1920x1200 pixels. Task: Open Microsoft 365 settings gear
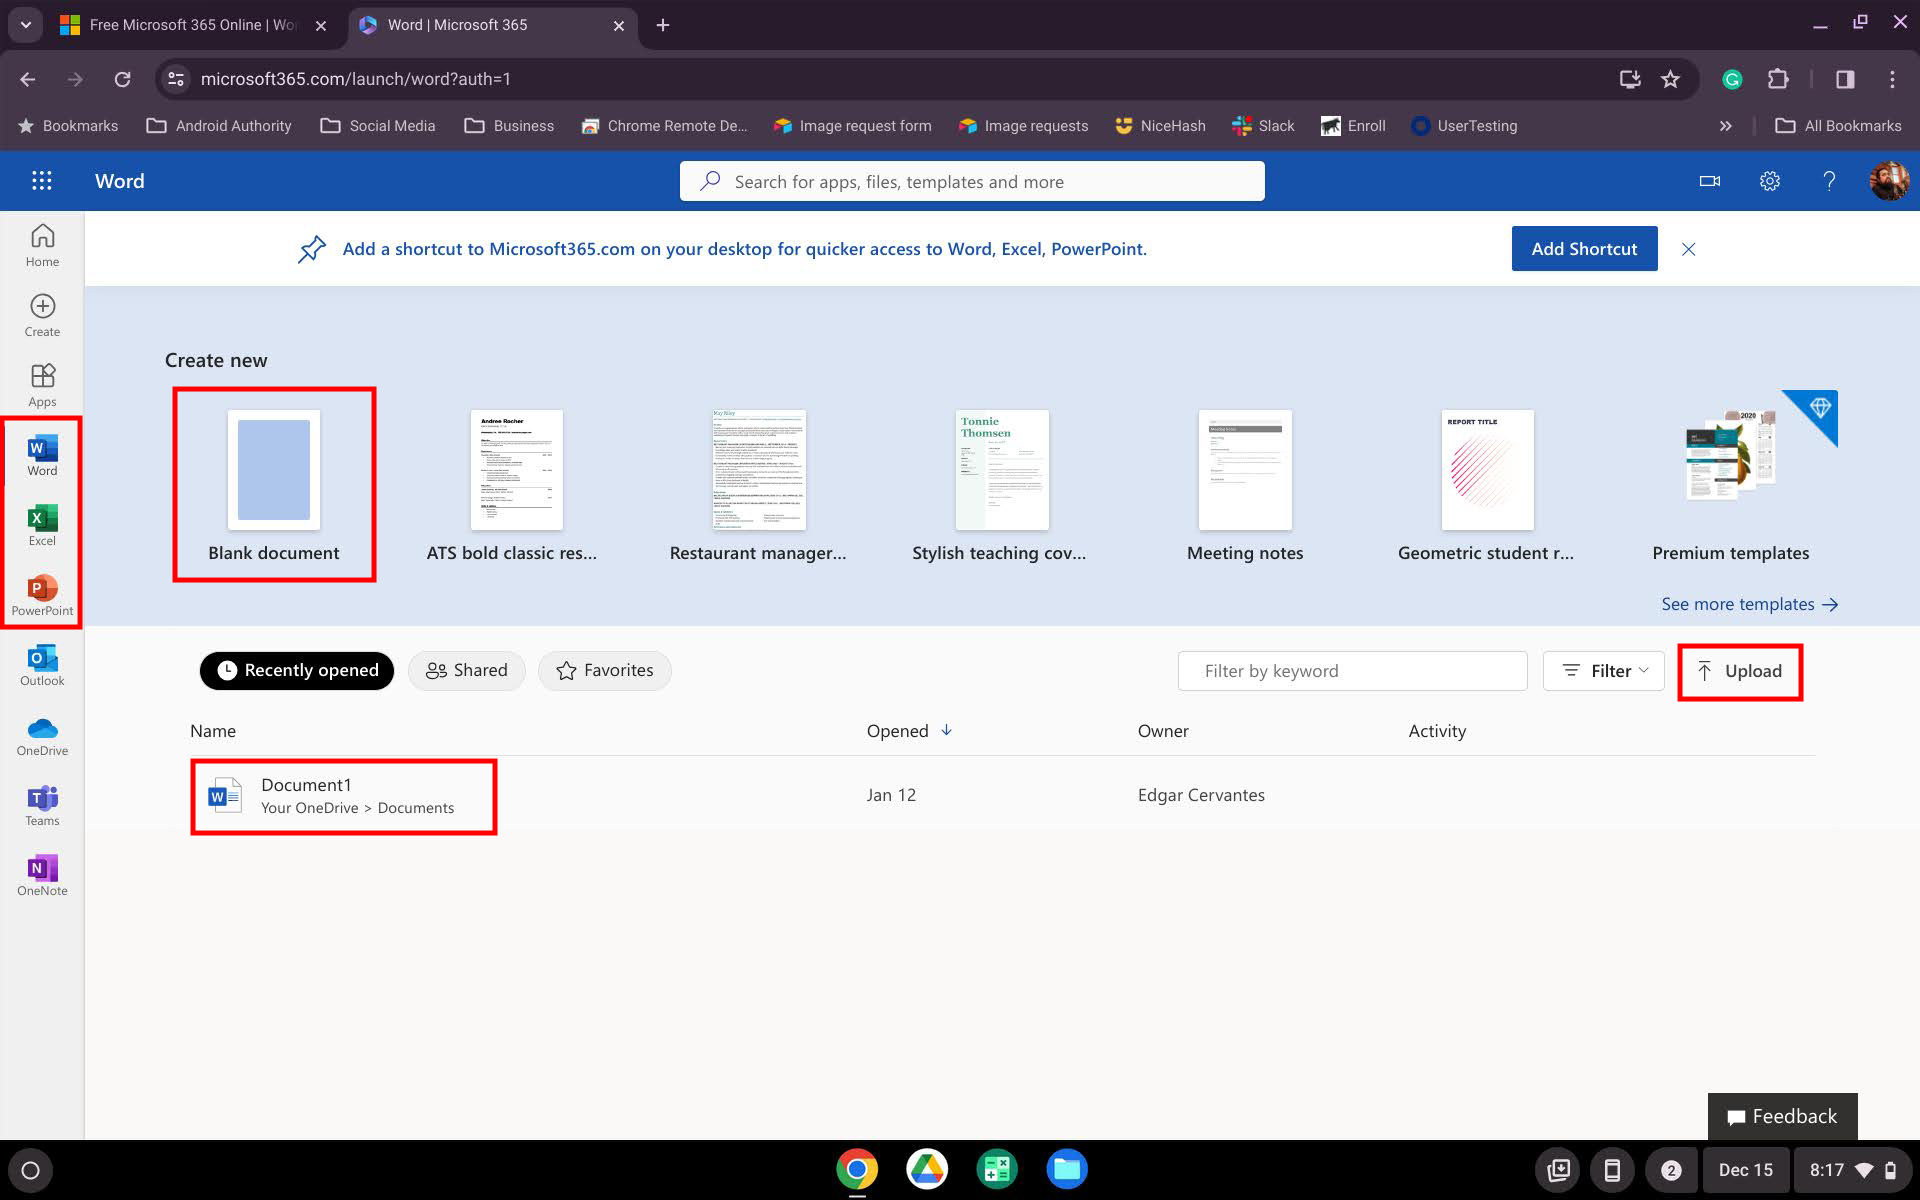1769,181
